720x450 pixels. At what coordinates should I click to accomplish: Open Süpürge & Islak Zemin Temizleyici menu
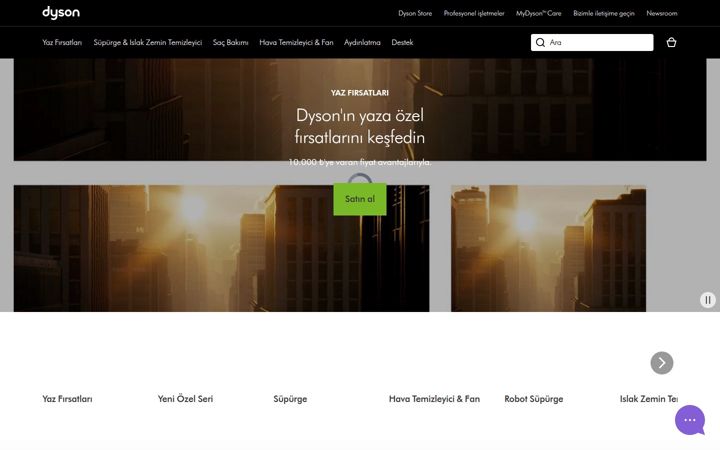147,42
